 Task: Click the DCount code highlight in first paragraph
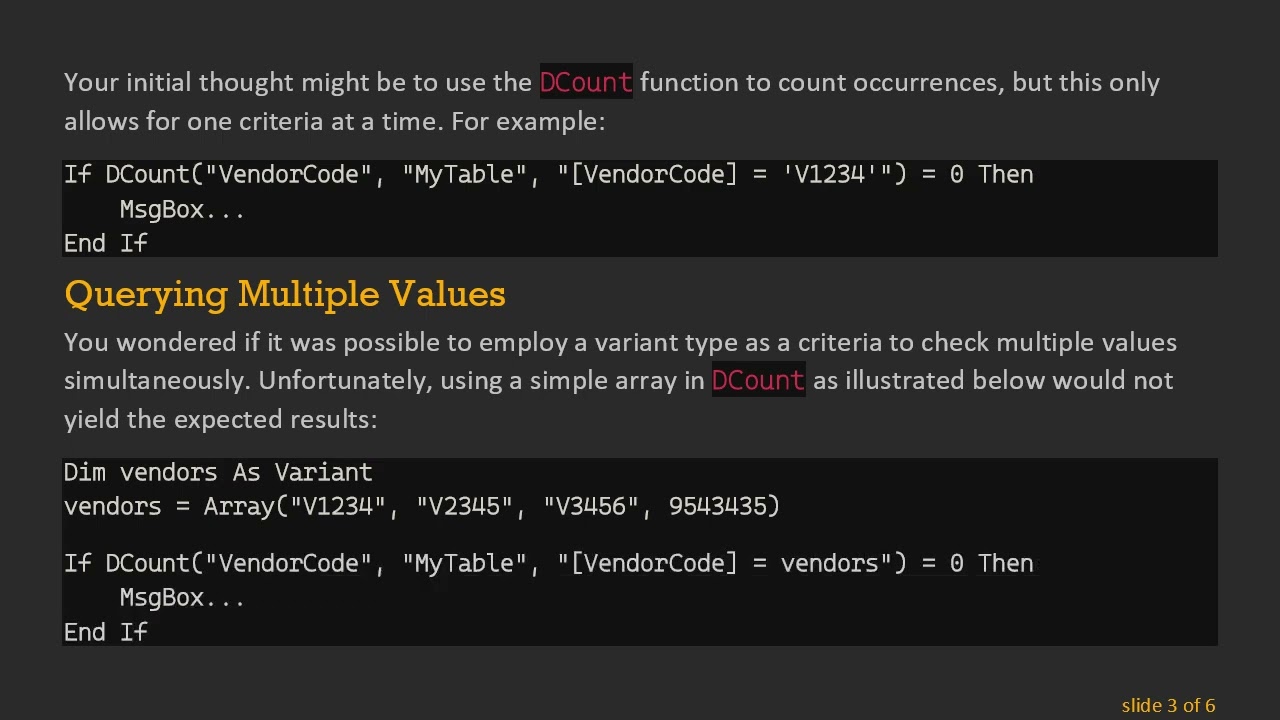pyautogui.click(x=586, y=82)
